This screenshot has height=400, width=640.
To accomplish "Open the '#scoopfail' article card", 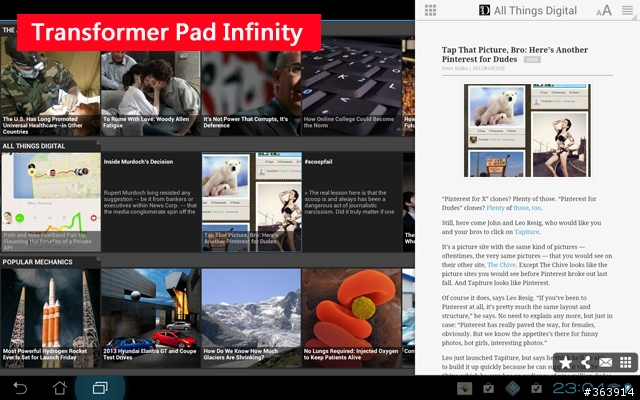I will click(351, 202).
